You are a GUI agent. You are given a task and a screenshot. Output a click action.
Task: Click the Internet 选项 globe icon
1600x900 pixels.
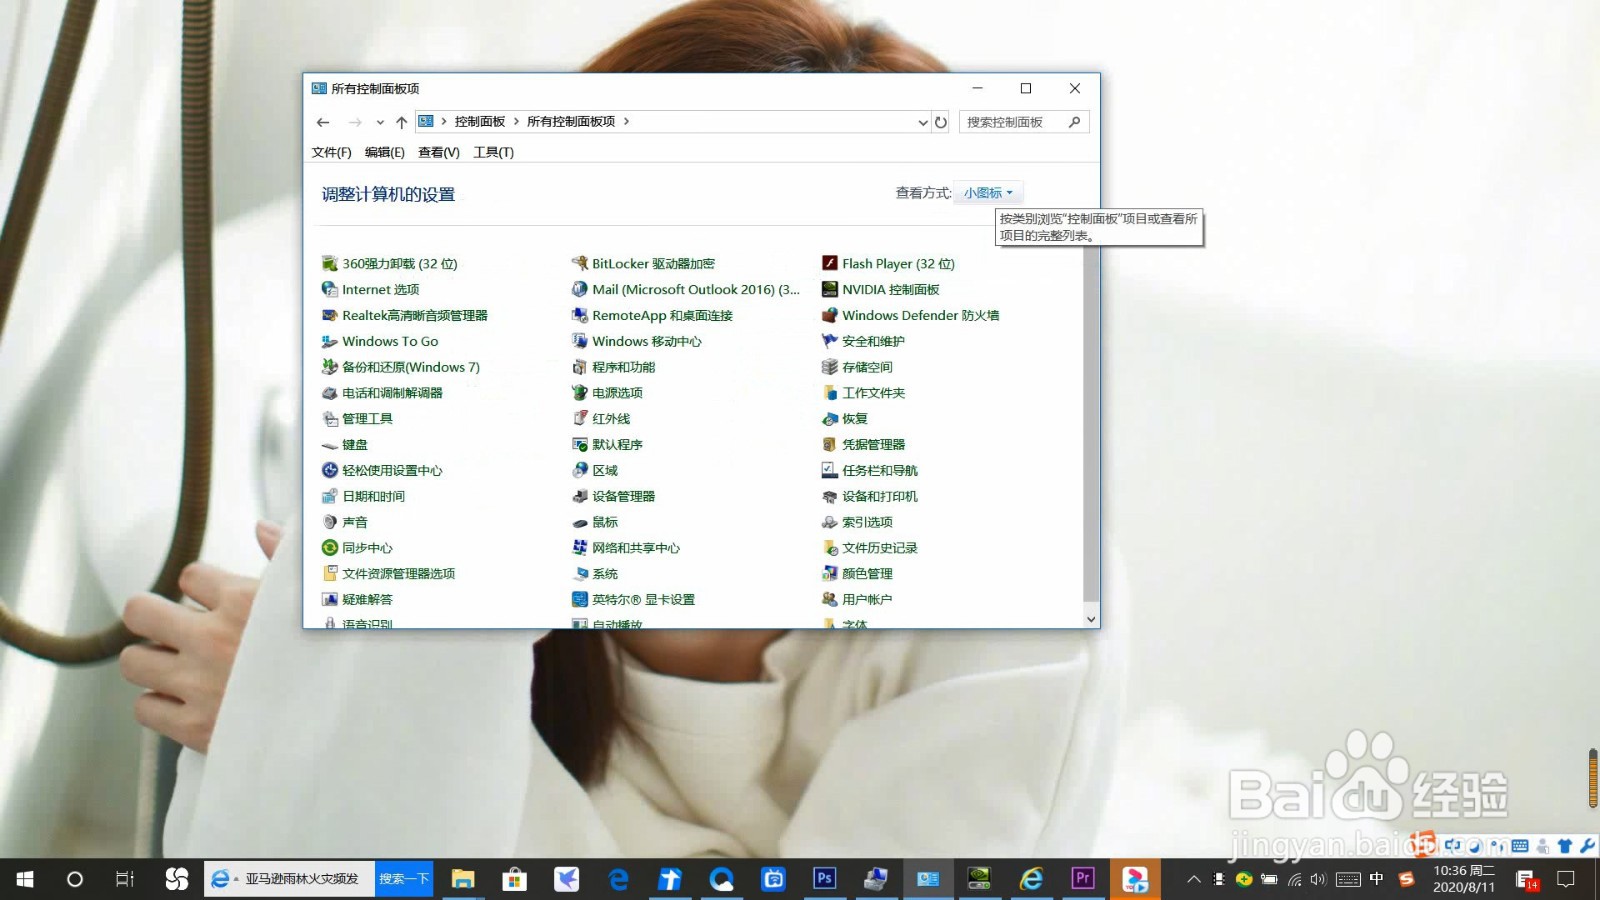[x=329, y=290]
